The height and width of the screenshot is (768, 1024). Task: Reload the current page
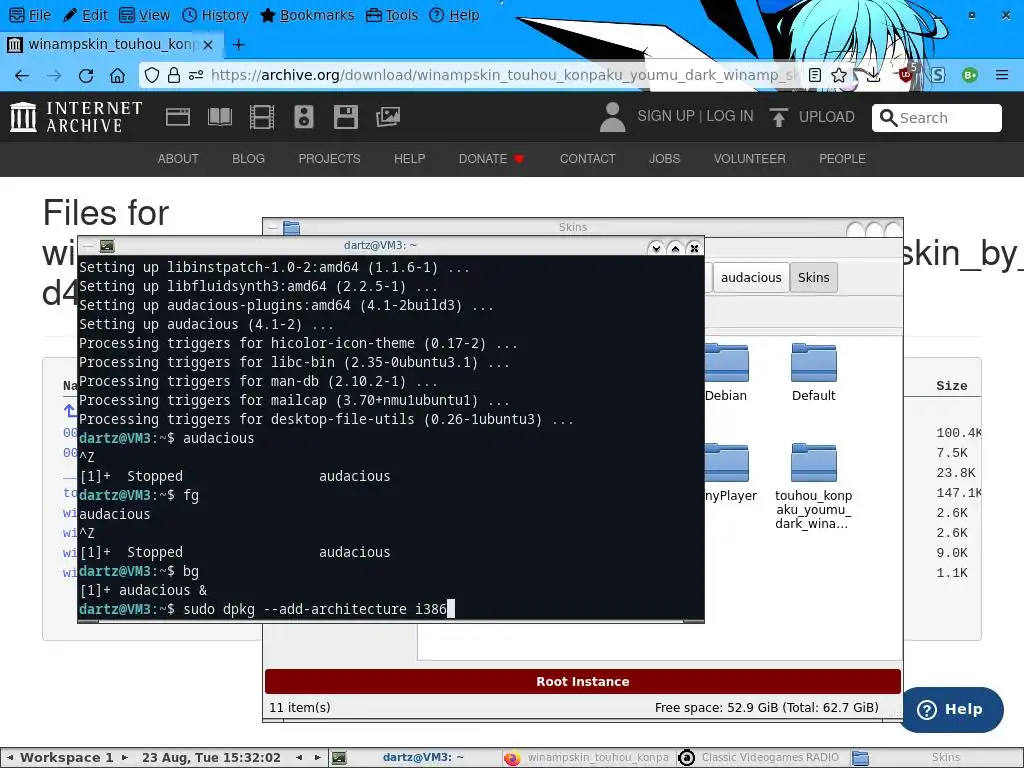(x=86, y=76)
